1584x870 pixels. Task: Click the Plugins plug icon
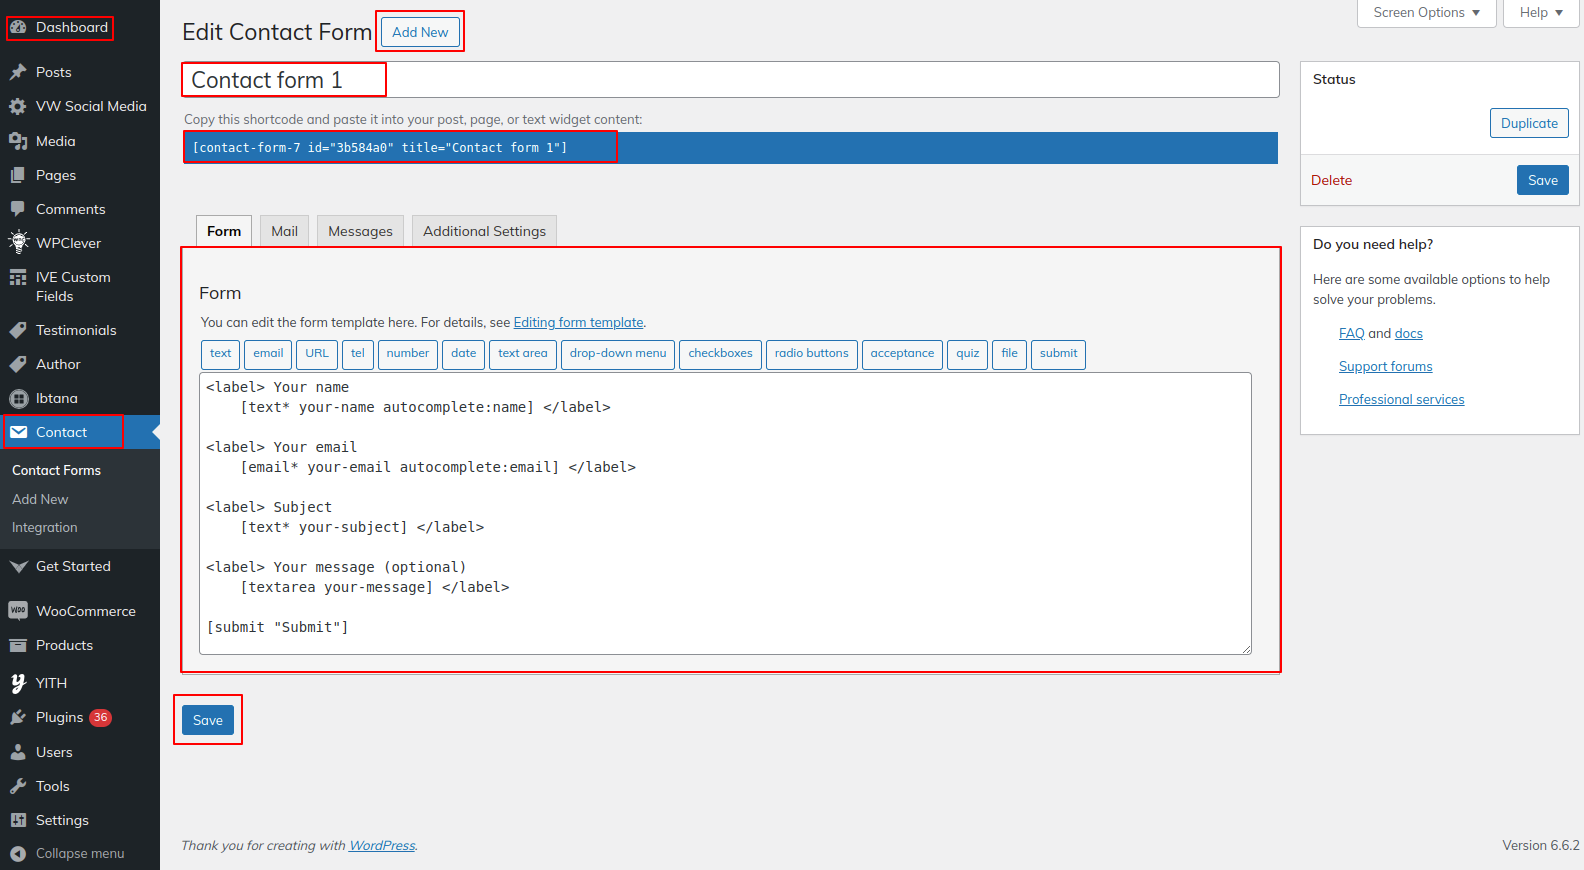click(x=18, y=717)
